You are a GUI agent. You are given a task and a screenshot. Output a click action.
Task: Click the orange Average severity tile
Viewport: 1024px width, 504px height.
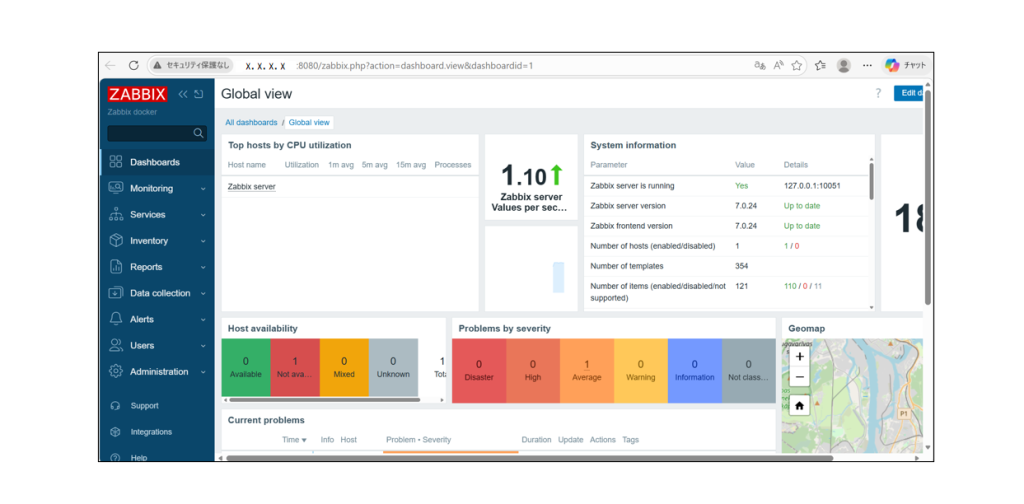tap(586, 370)
